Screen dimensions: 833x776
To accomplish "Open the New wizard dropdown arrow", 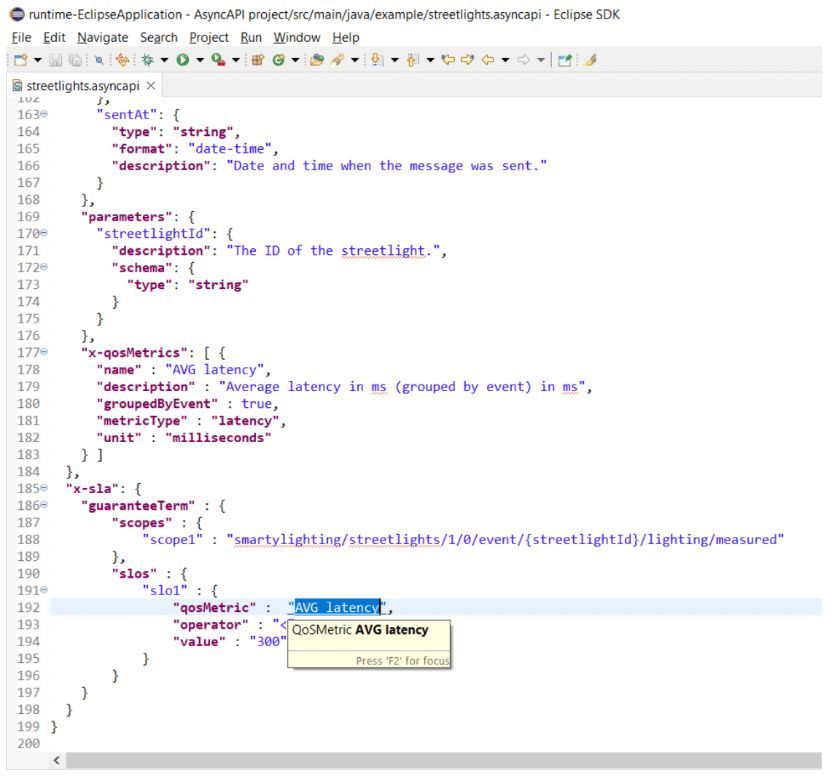I will (x=38, y=60).
